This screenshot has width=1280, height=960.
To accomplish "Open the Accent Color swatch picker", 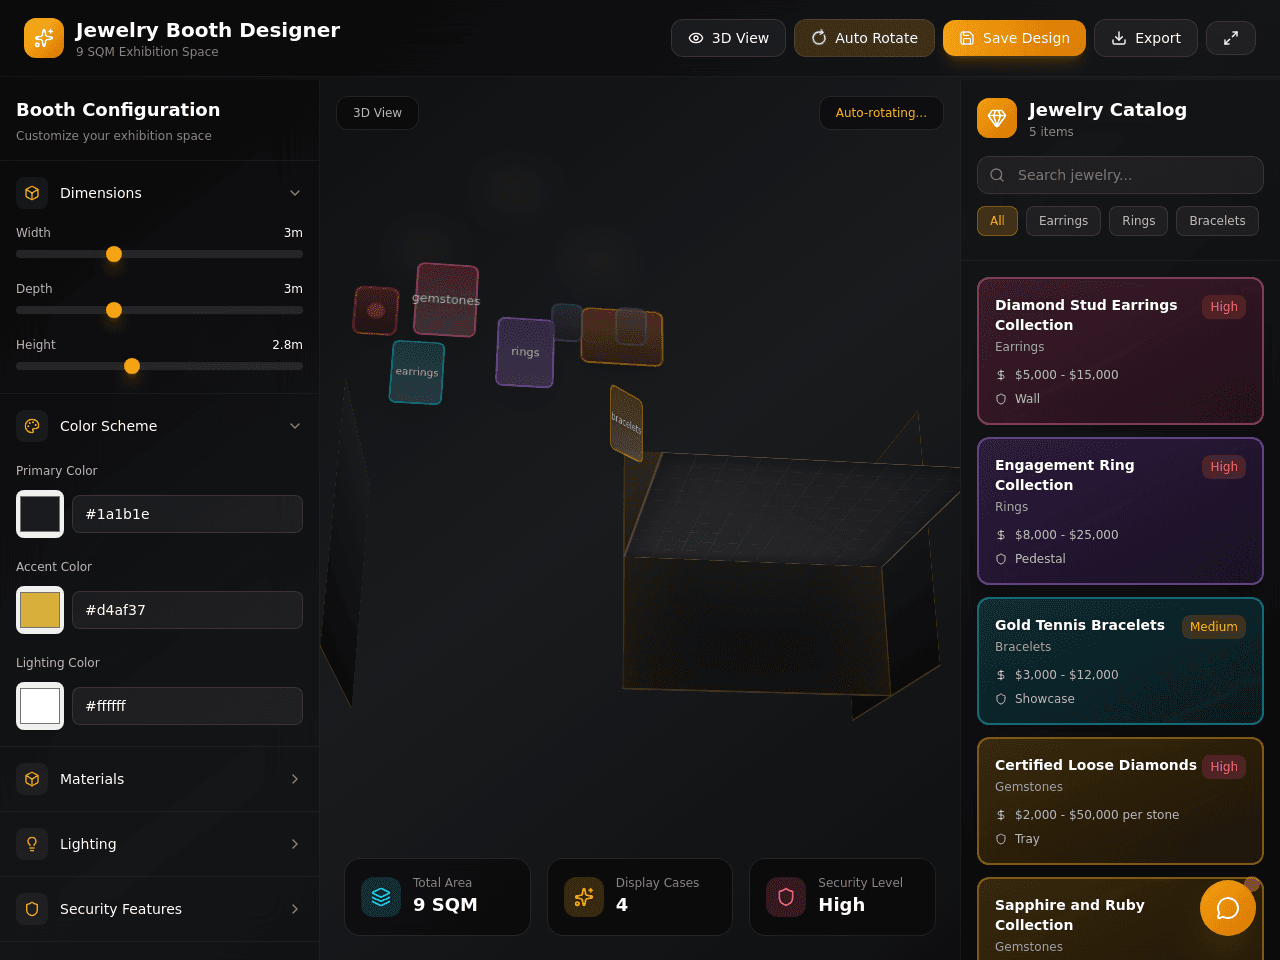I will click(40, 610).
